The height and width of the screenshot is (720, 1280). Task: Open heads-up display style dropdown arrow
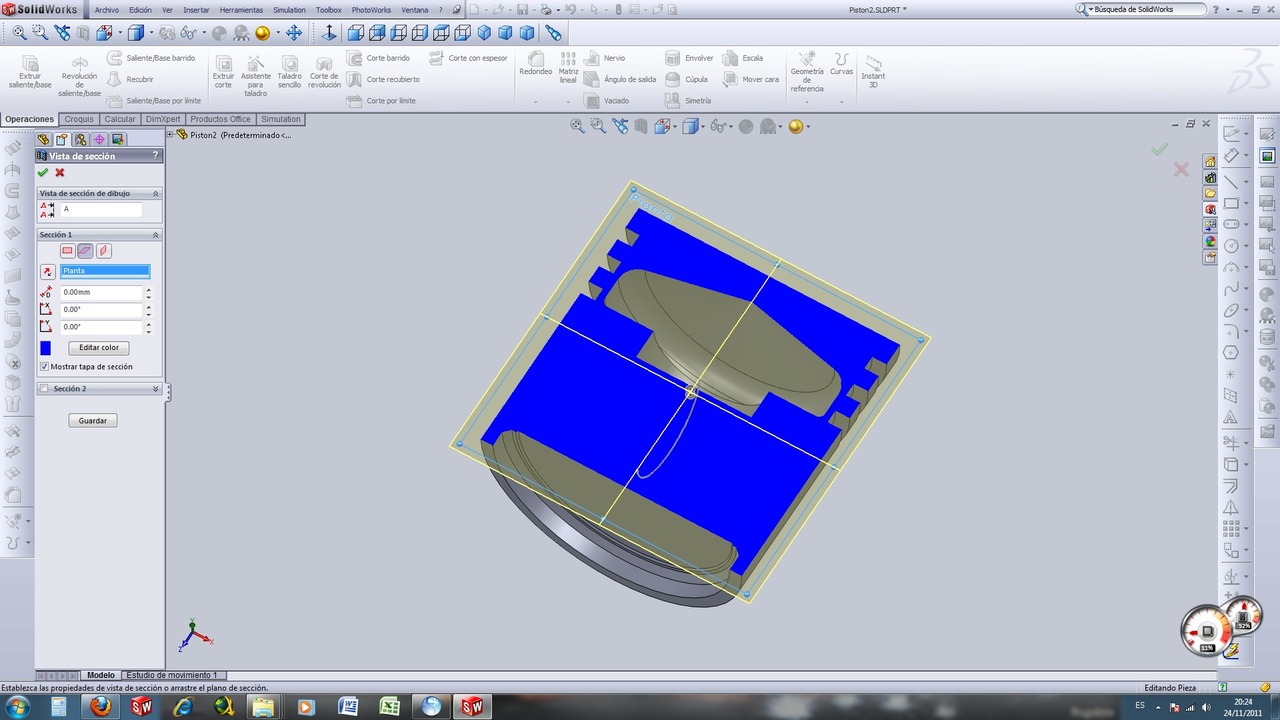(704, 127)
